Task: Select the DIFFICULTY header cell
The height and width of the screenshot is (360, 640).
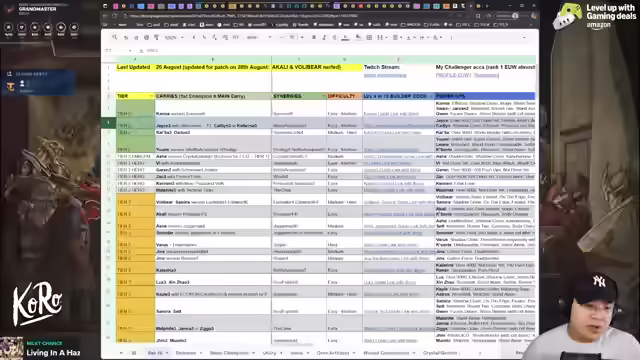Action: pyautogui.click(x=344, y=96)
